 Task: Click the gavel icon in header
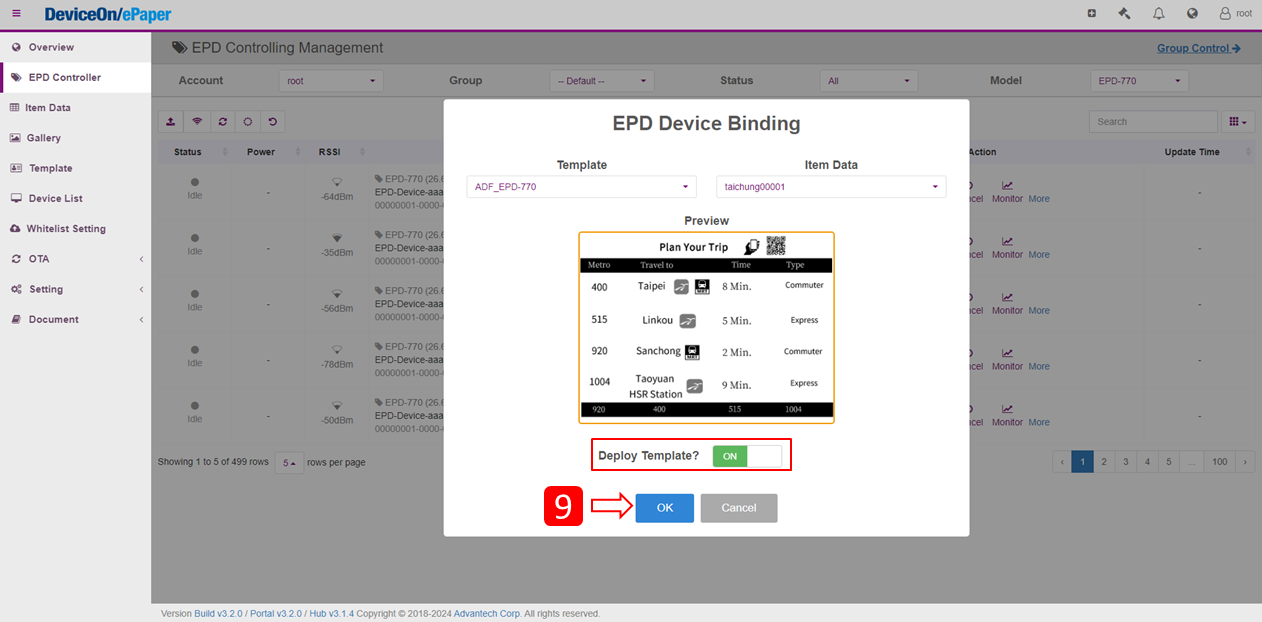(1124, 14)
